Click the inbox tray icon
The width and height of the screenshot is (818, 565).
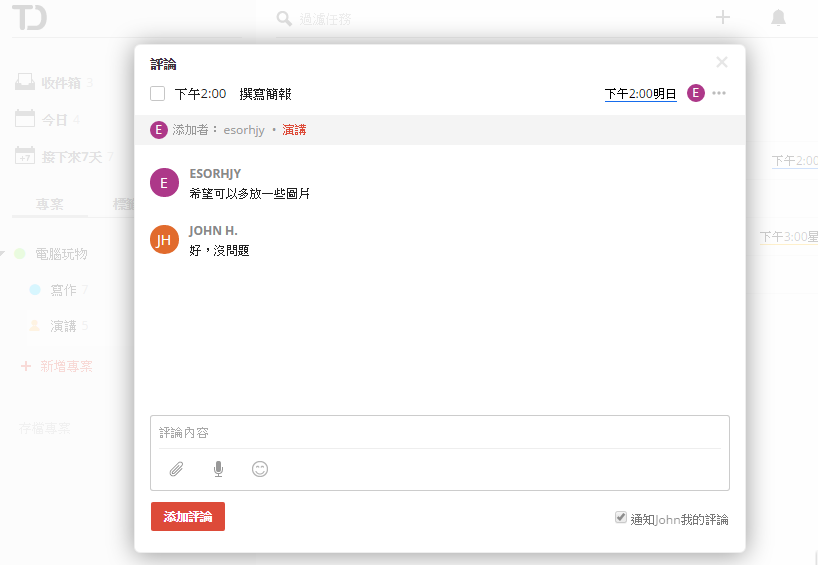pyautogui.click(x=25, y=82)
